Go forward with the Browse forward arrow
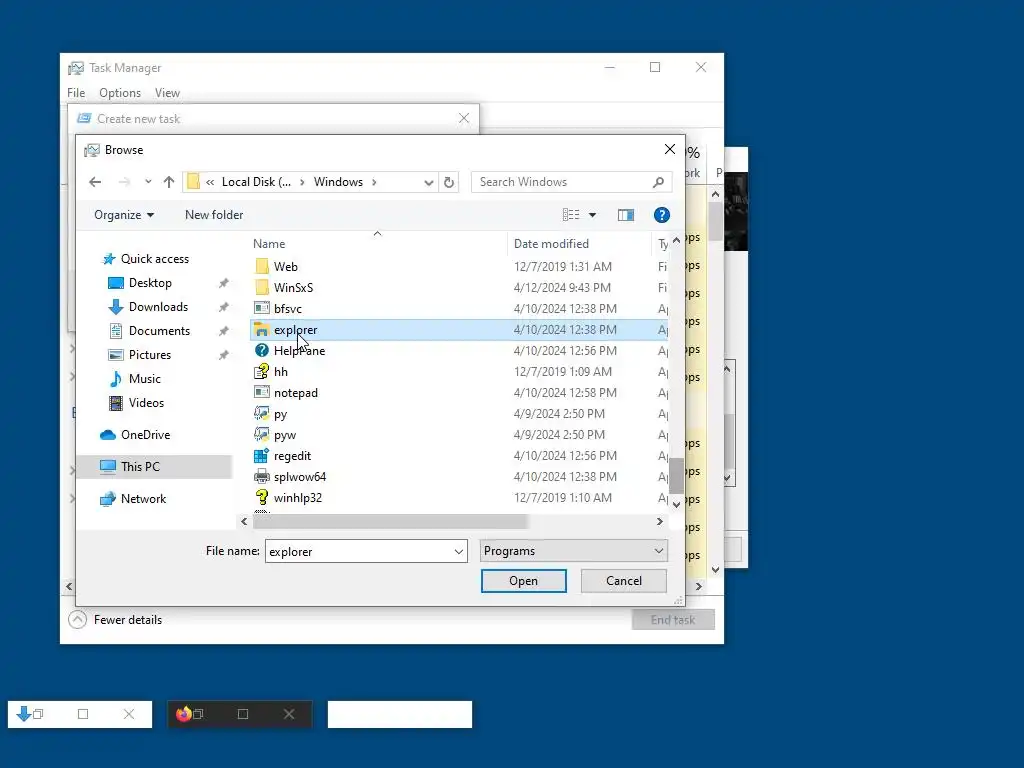 (x=125, y=182)
